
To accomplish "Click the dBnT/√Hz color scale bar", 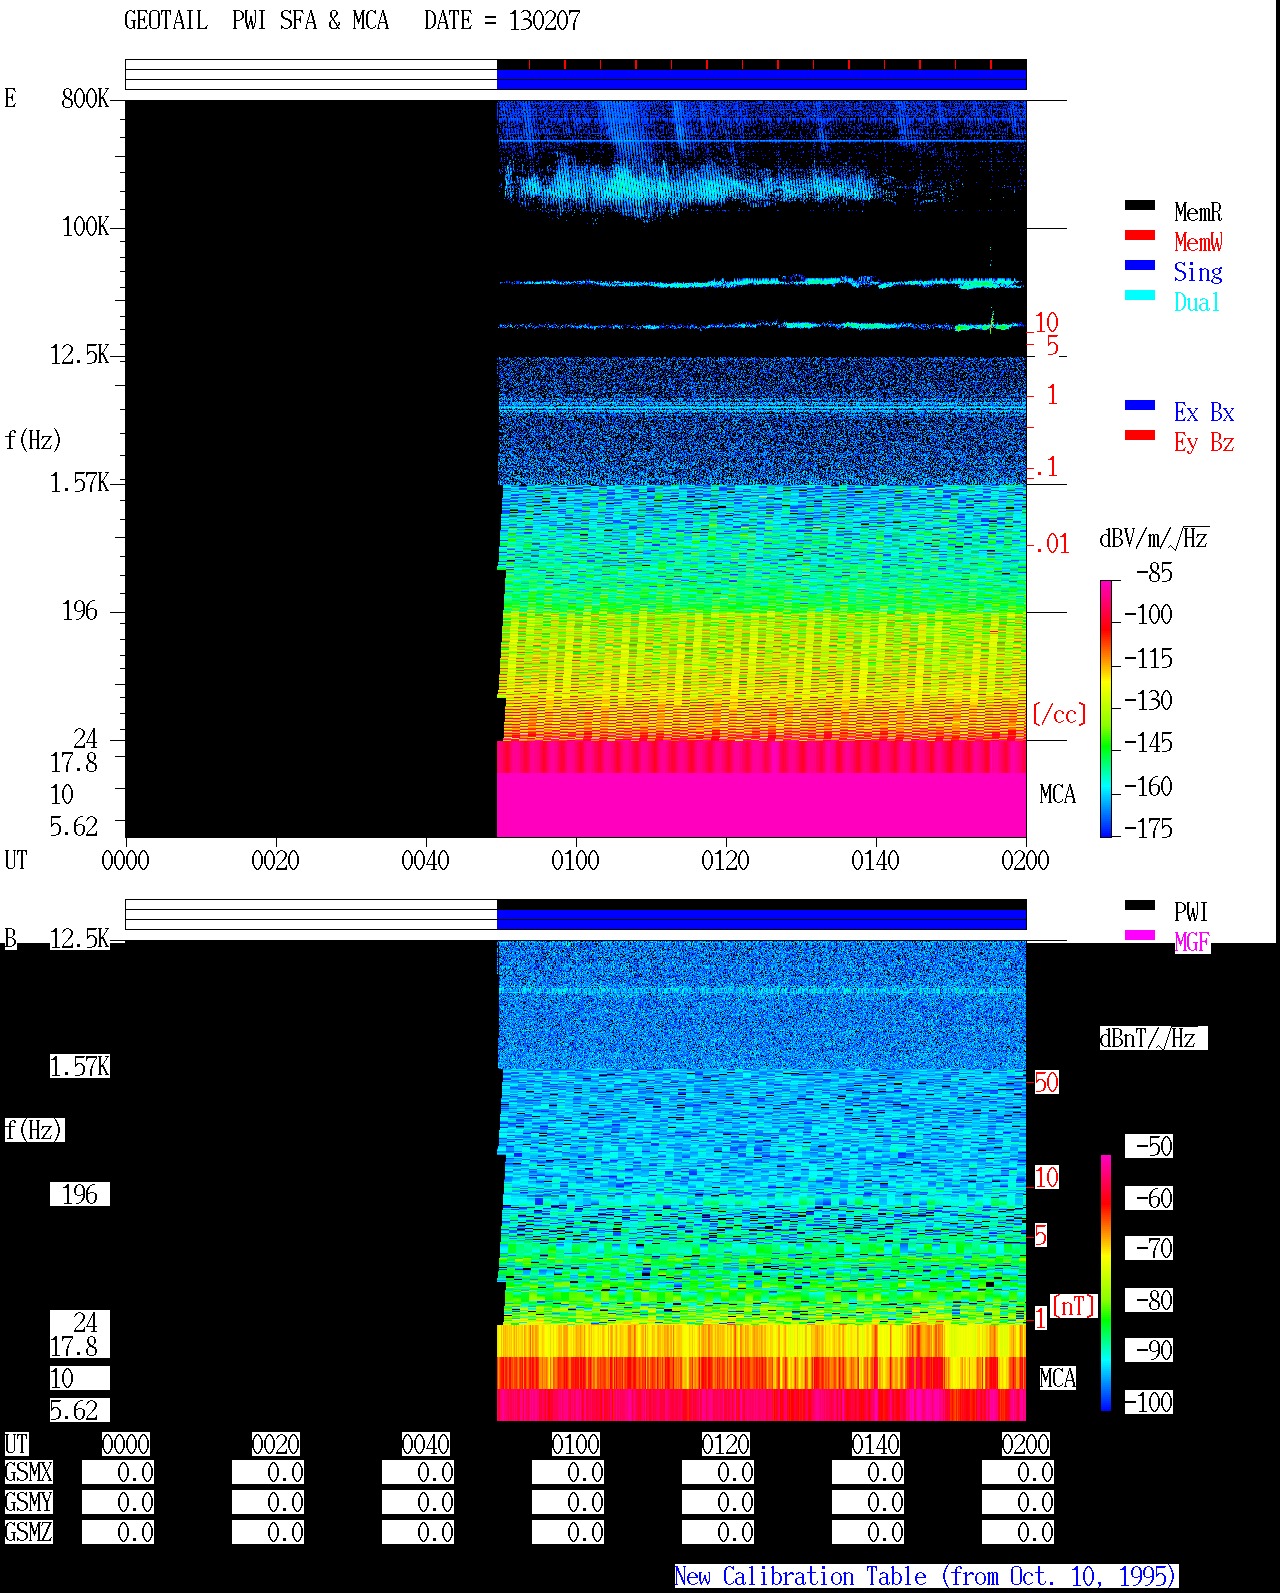I will click(1106, 1283).
